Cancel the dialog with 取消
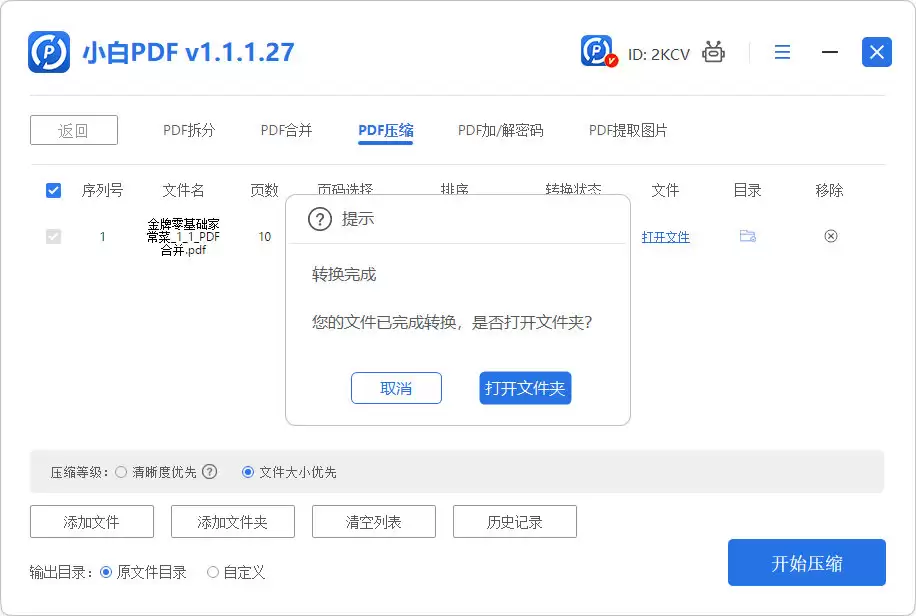 pyautogui.click(x=396, y=389)
